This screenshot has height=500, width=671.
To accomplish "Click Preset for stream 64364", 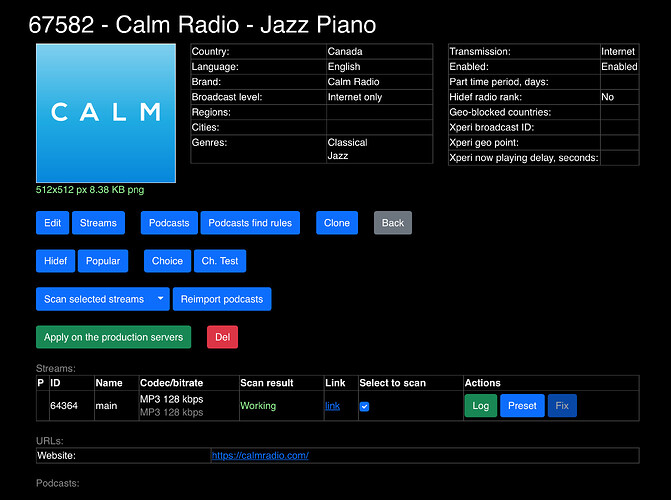I will (522, 405).
